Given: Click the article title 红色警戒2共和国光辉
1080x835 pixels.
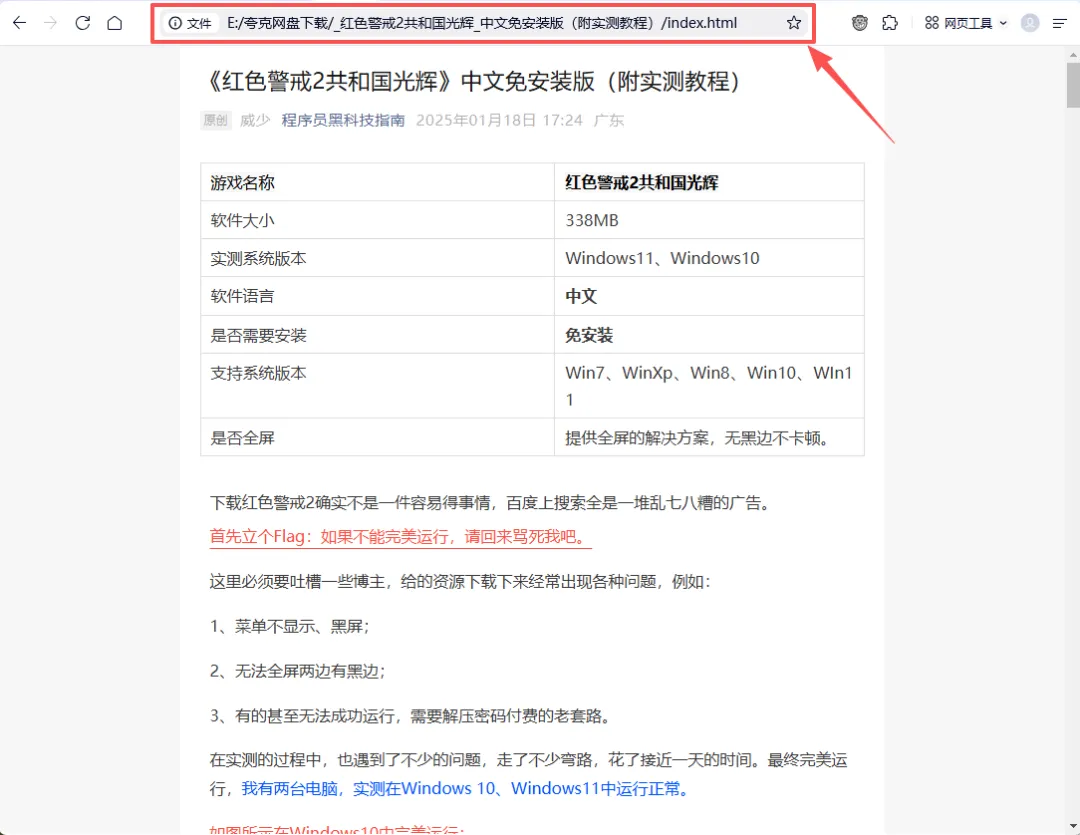Looking at the screenshot, I should coord(474,81).
